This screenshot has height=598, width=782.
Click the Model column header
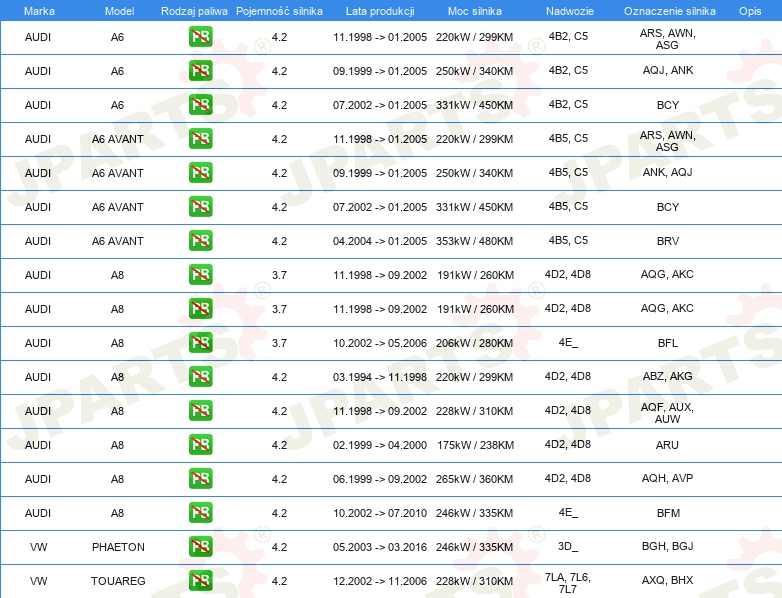[x=119, y=11]
